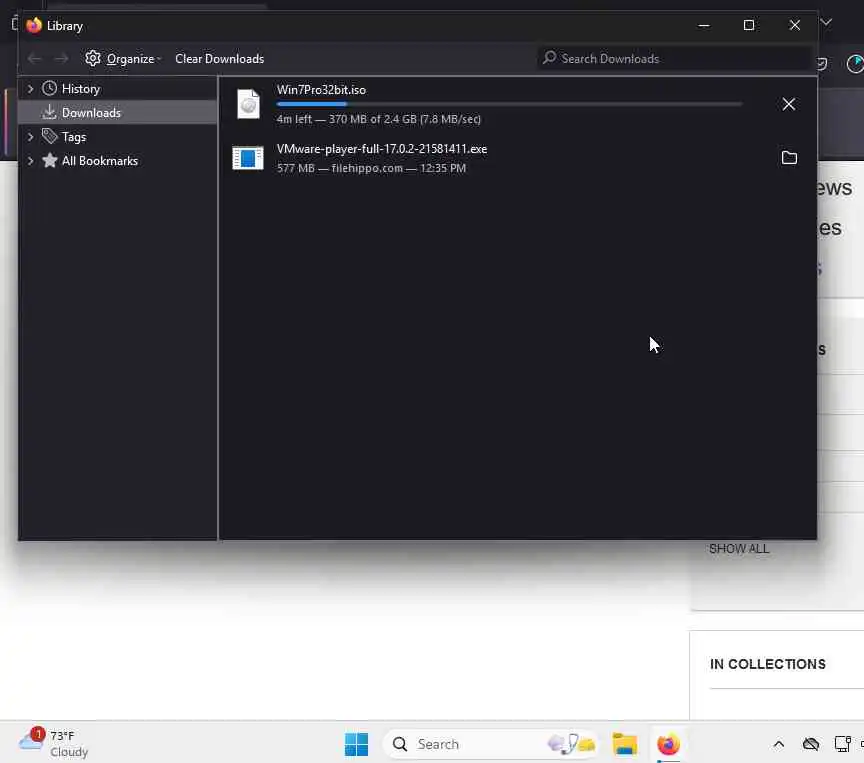
Task: Click the '577 MB — filehippo.com' details text
Action: coord(371,168)
